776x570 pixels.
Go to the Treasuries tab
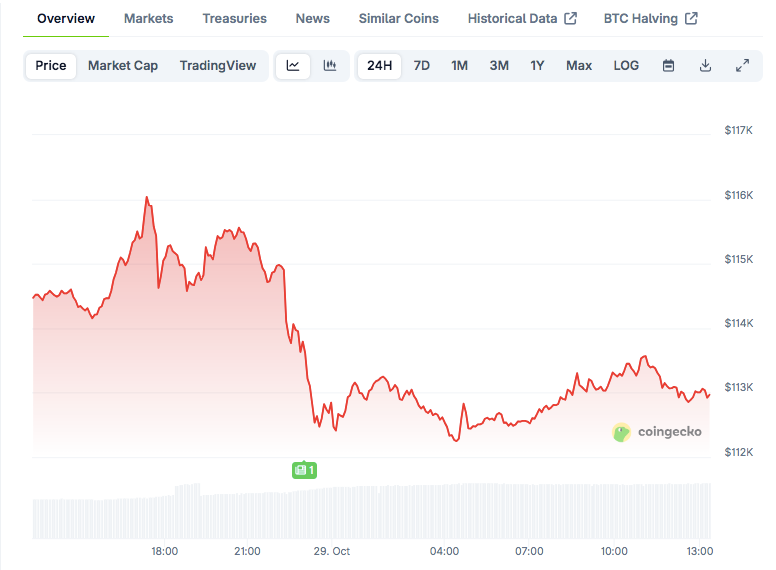(234, 18)
